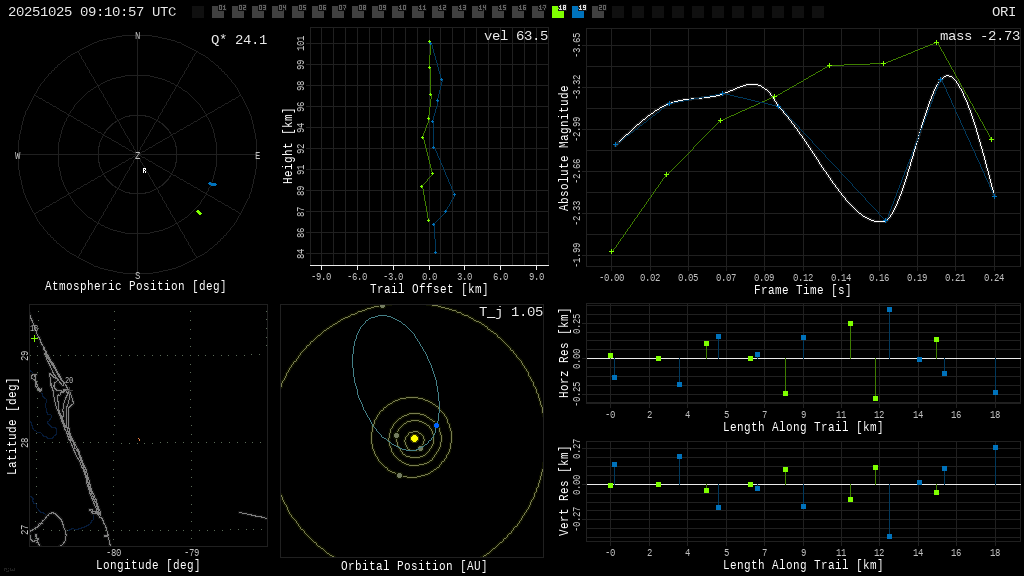The image size is (1024, 576).
Task: Select the blue Earth marker on orbit
Action: (436, 426)
